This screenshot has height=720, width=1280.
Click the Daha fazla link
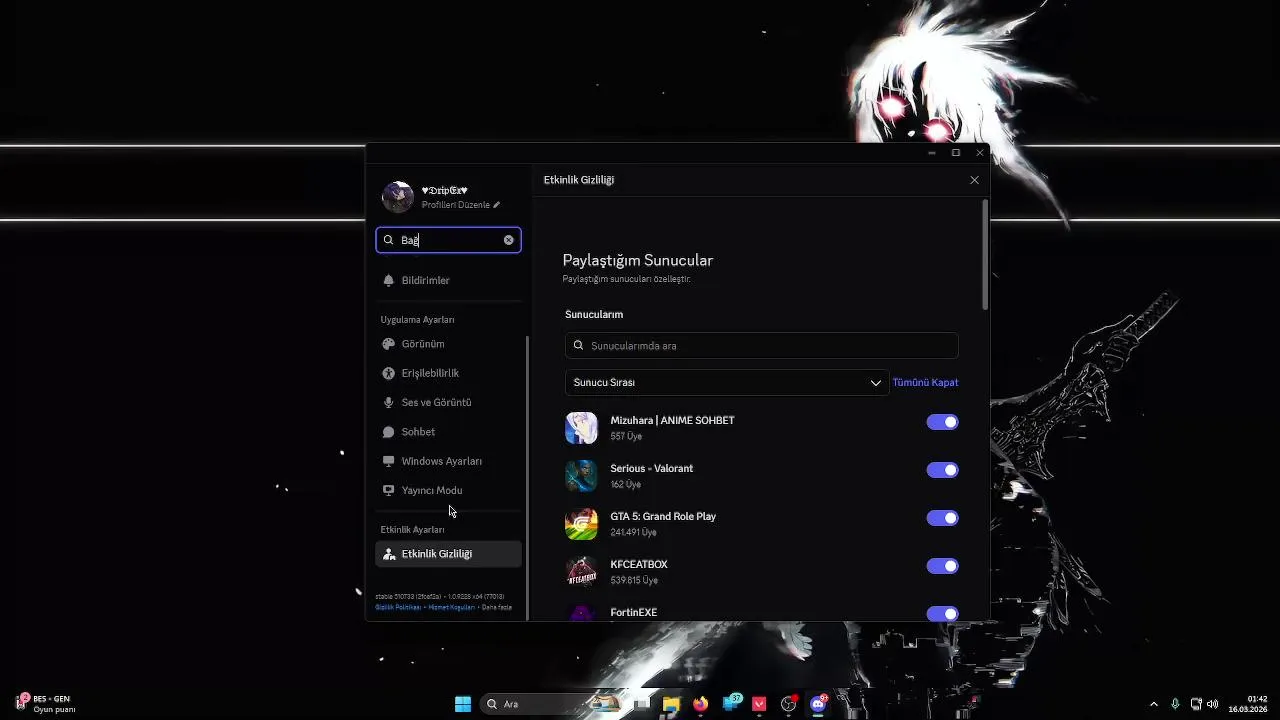click(x=497, y=607)
